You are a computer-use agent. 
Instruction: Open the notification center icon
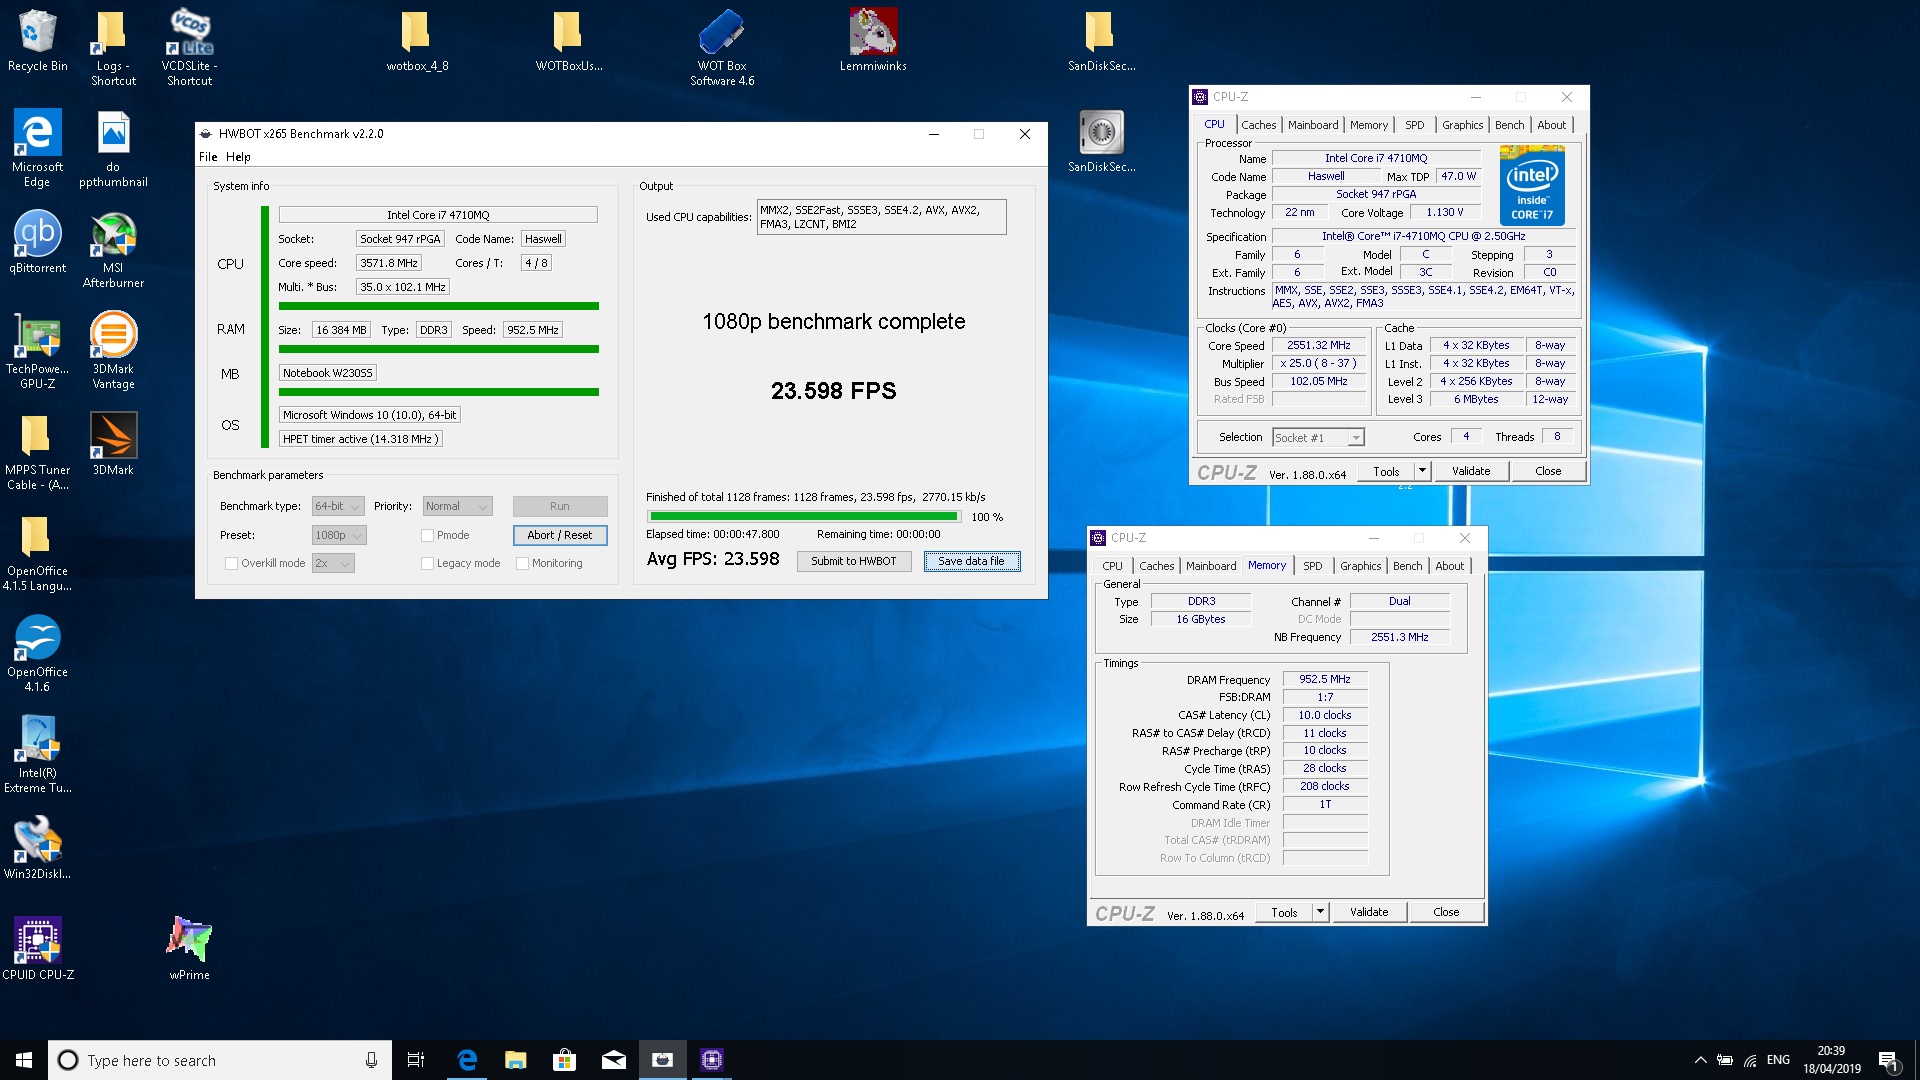pos(1888,1060)
